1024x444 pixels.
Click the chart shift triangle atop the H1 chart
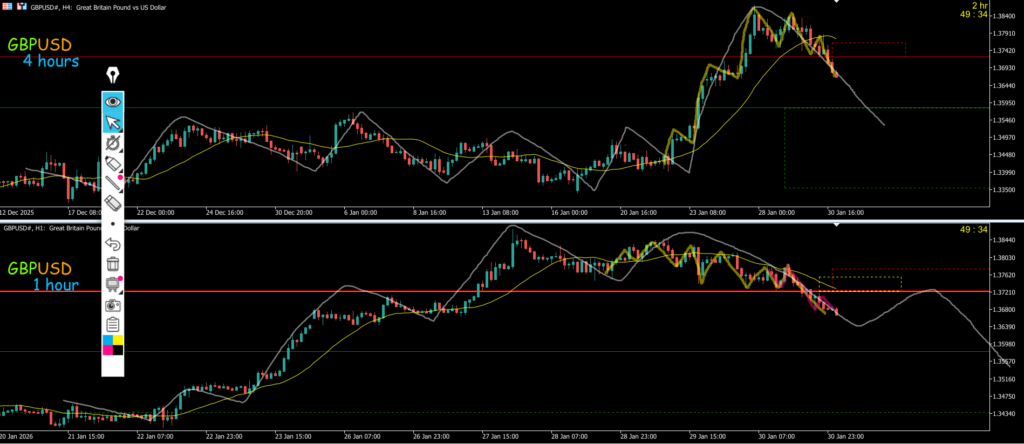coord(836,225)
